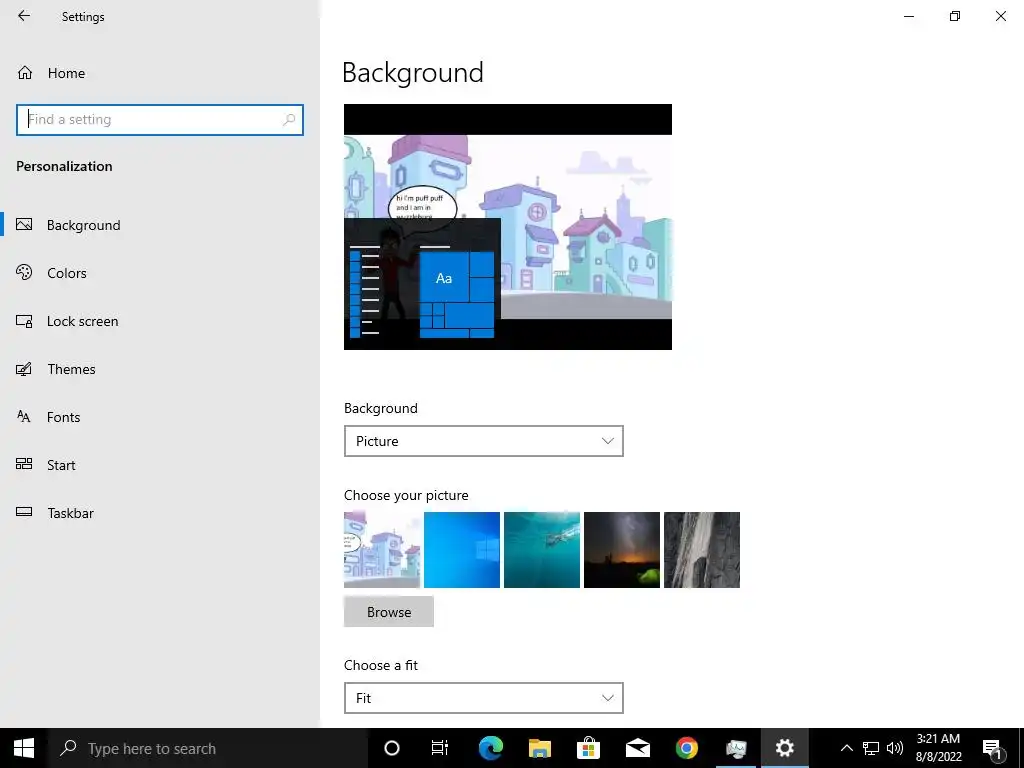Viewport: 1024px width, 768px height.
Task: Click the network icon in system tray
Action: pos(871,748)
